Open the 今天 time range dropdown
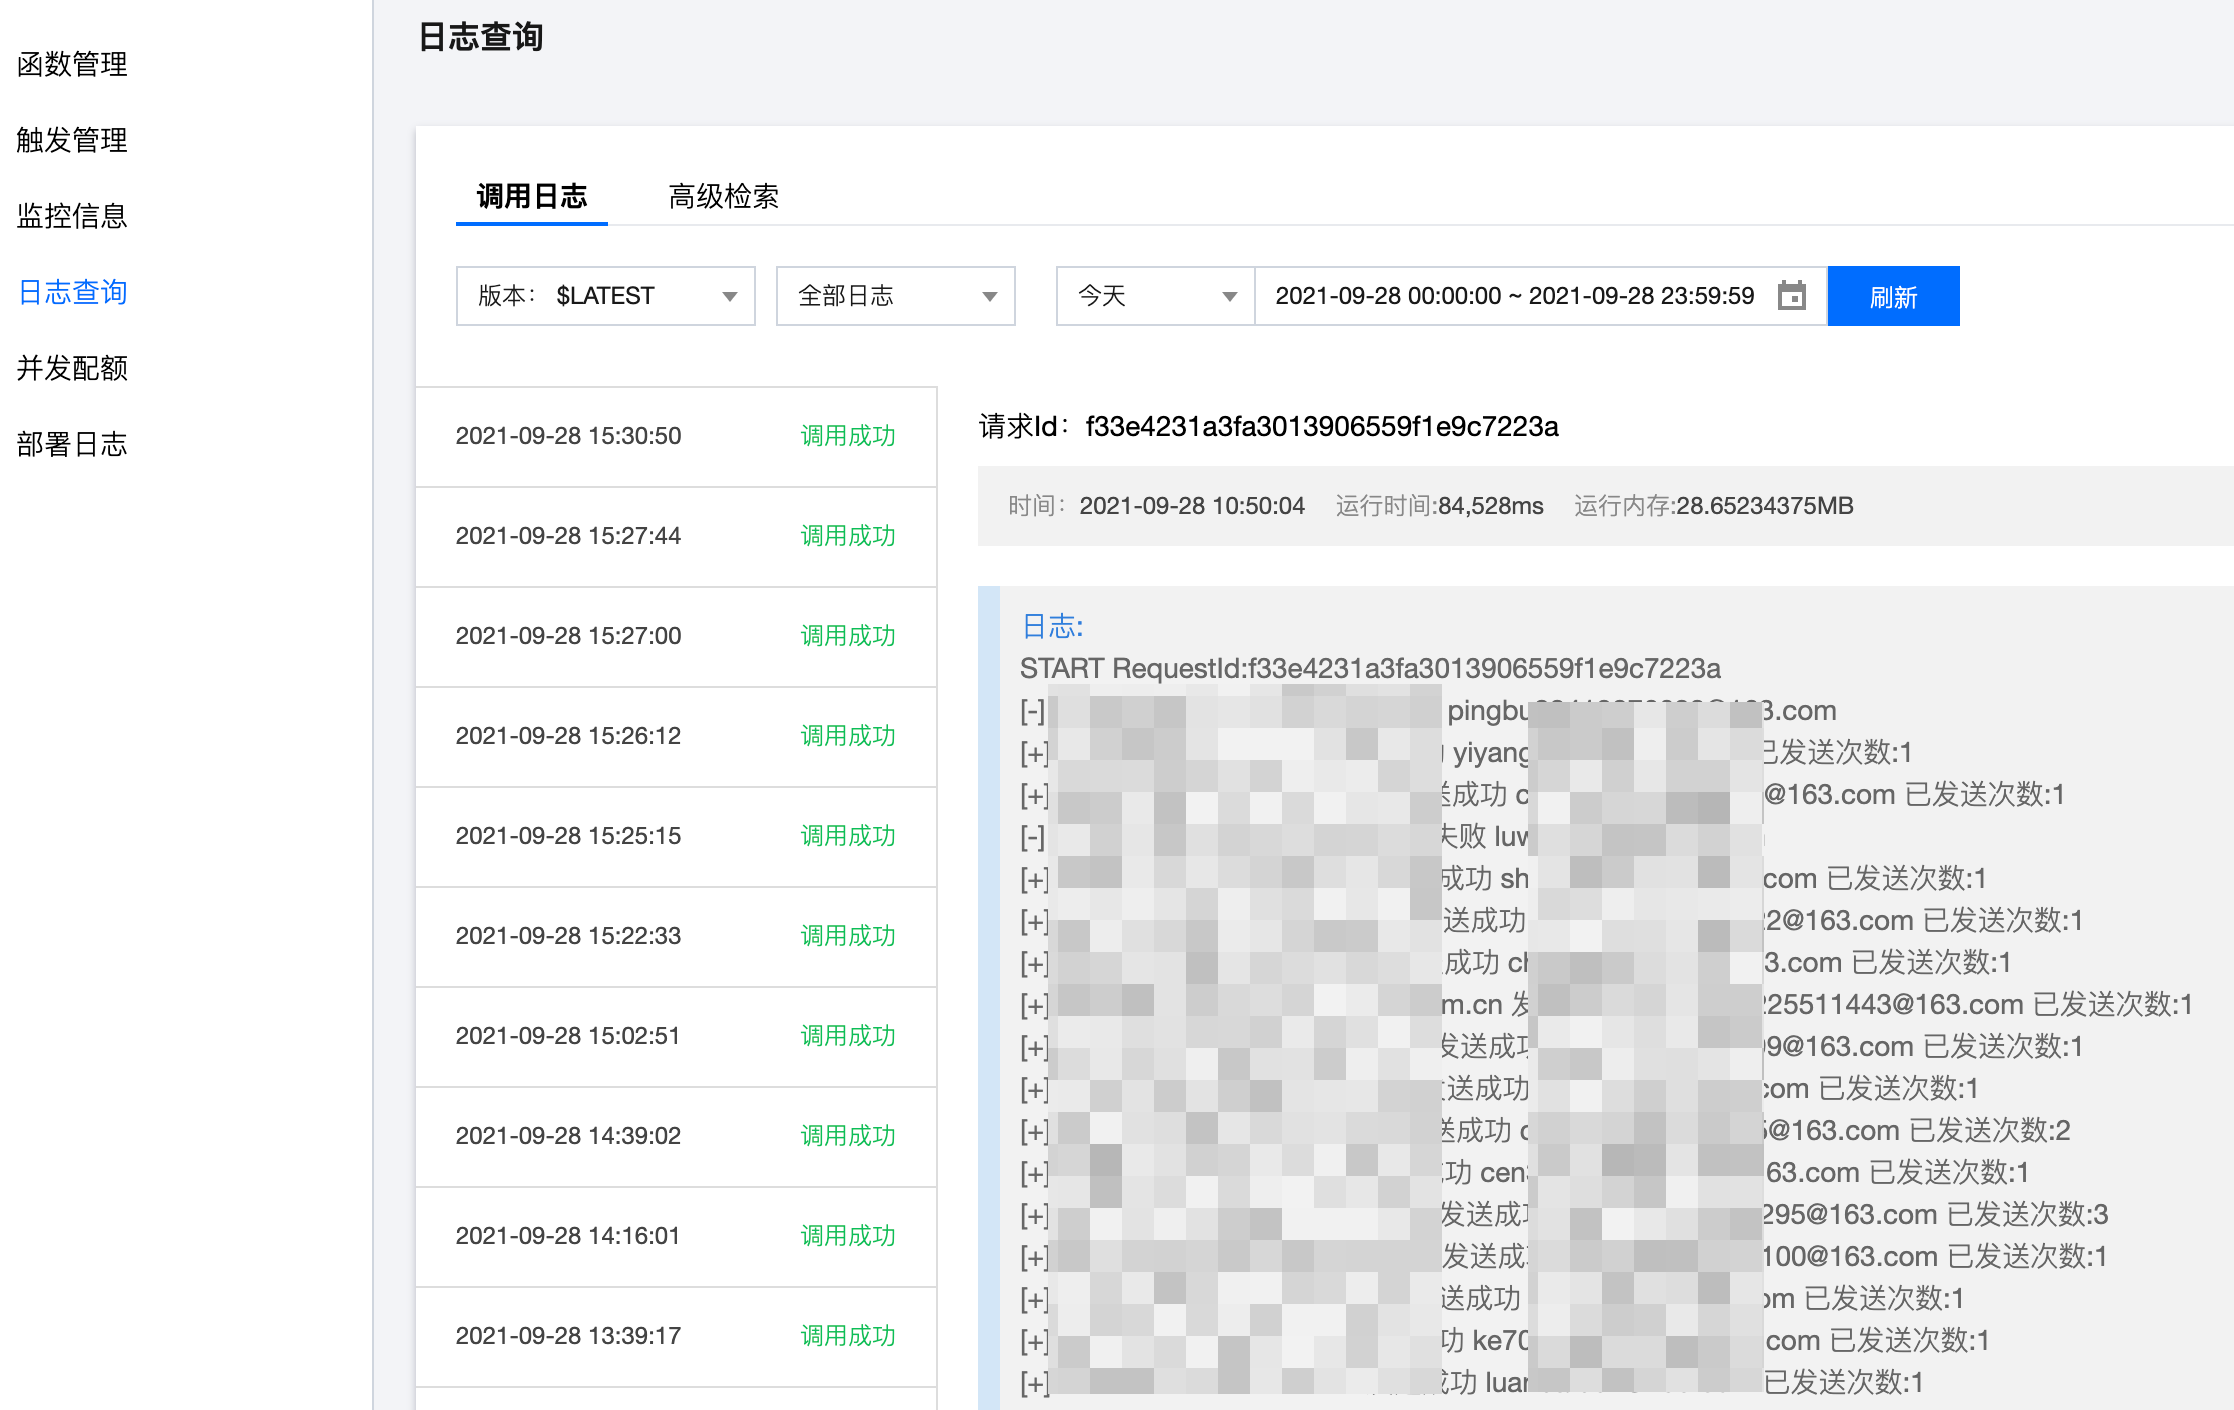The width and height of the screenshot is (2234, 1410). [1155, 296]
